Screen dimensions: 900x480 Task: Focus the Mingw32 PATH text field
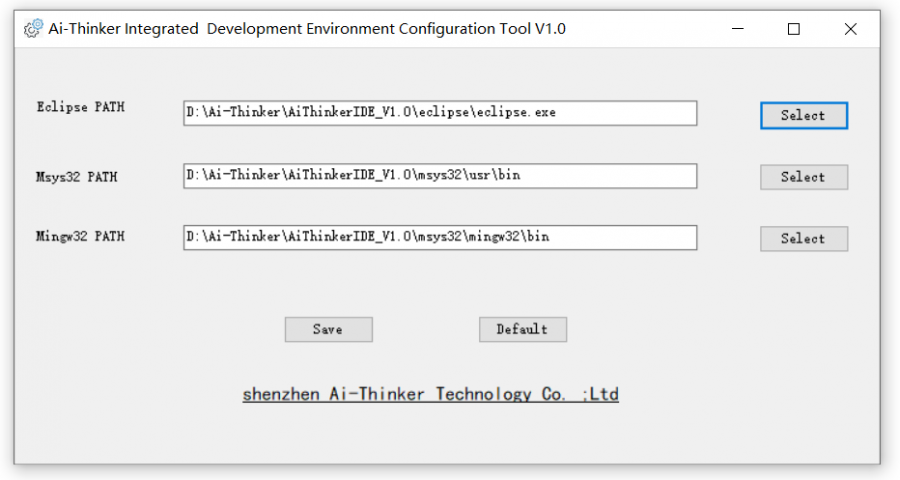tap(440, 237)
